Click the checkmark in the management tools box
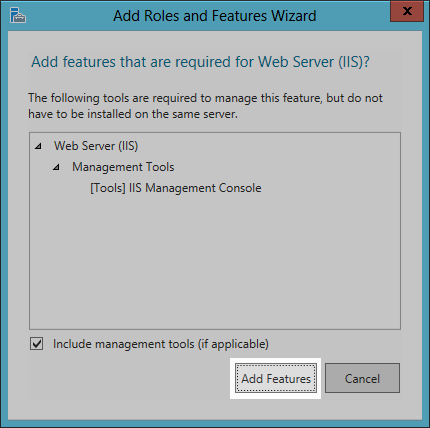 tap(36, 344)
